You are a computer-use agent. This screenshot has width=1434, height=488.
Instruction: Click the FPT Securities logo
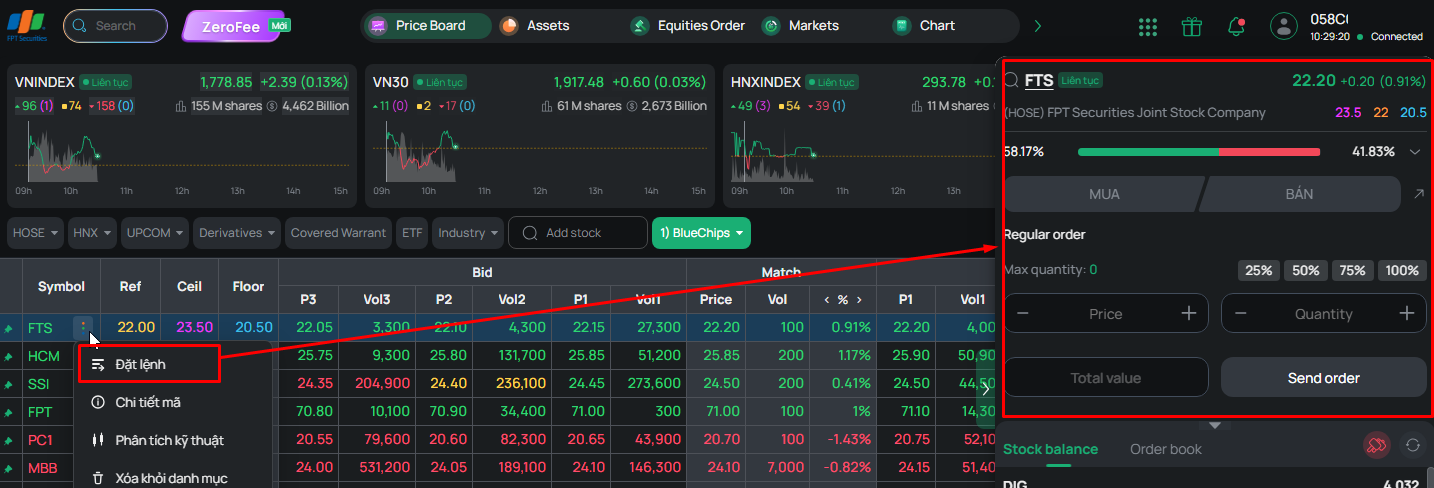[x=27, y=25]
